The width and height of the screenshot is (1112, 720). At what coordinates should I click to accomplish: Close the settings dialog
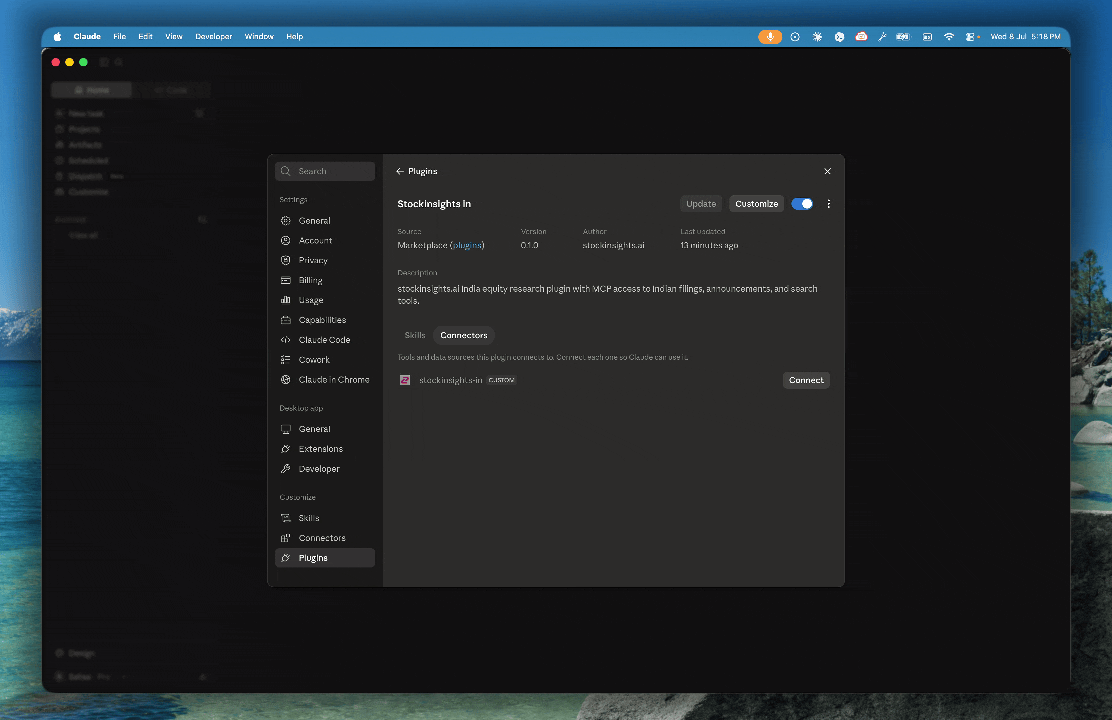tap(827, 171)
